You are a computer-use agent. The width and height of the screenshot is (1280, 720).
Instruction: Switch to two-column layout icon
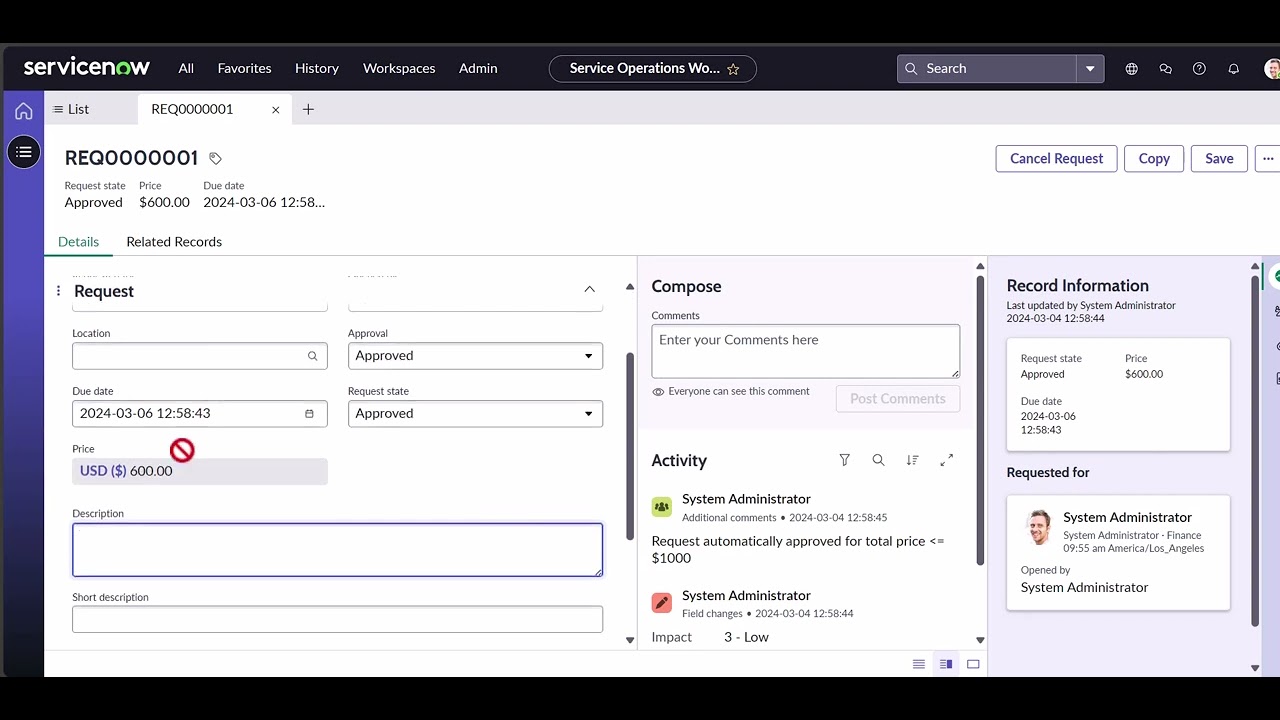[x=946, y=664]
